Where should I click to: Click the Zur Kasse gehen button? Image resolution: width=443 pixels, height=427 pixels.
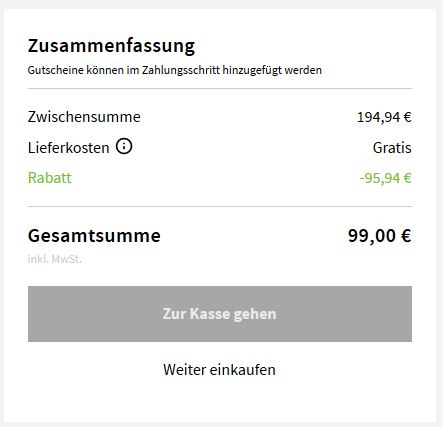[220, 314]
